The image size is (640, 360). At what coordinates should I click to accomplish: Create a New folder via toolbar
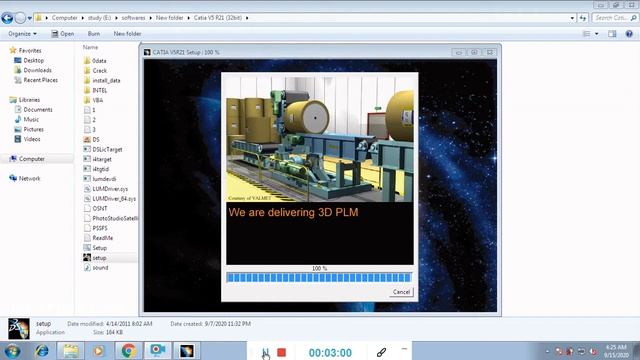[127, 33]
